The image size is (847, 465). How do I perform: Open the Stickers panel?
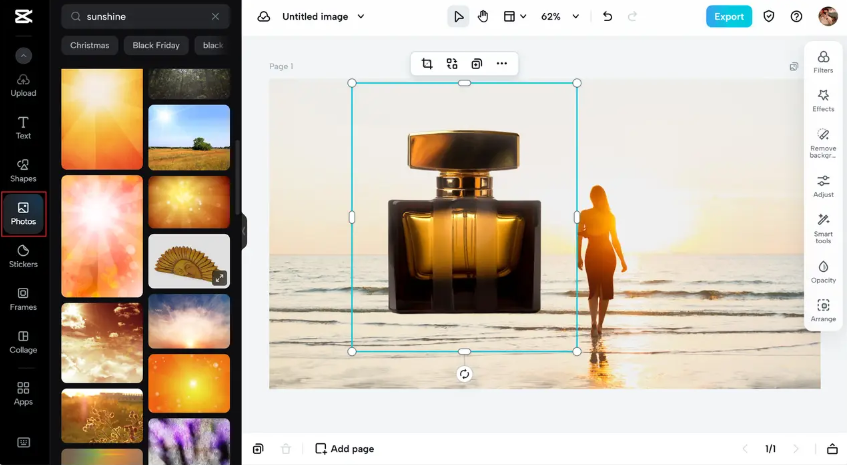[x=23, y=257]
